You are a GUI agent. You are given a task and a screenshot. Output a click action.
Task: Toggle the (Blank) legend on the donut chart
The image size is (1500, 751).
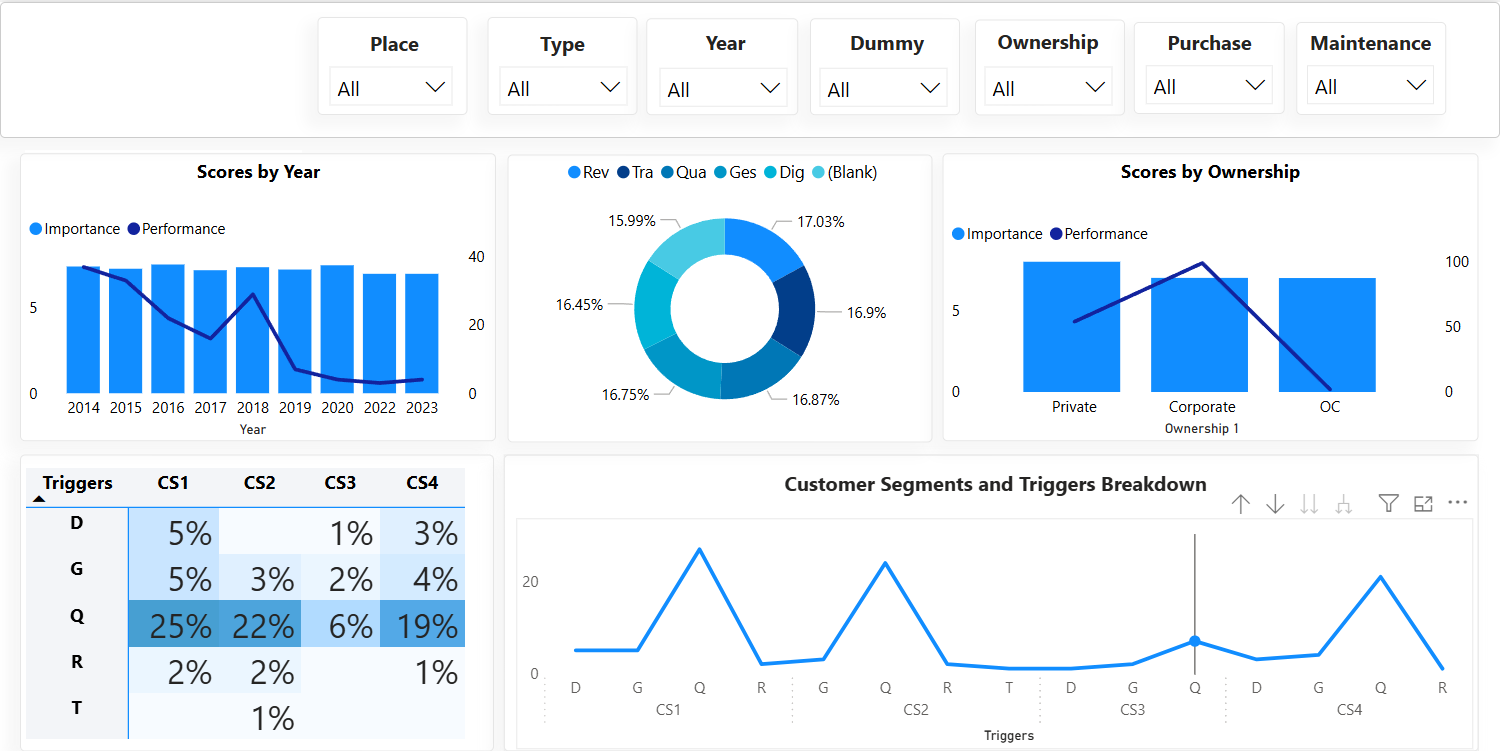tap(845, 172)
